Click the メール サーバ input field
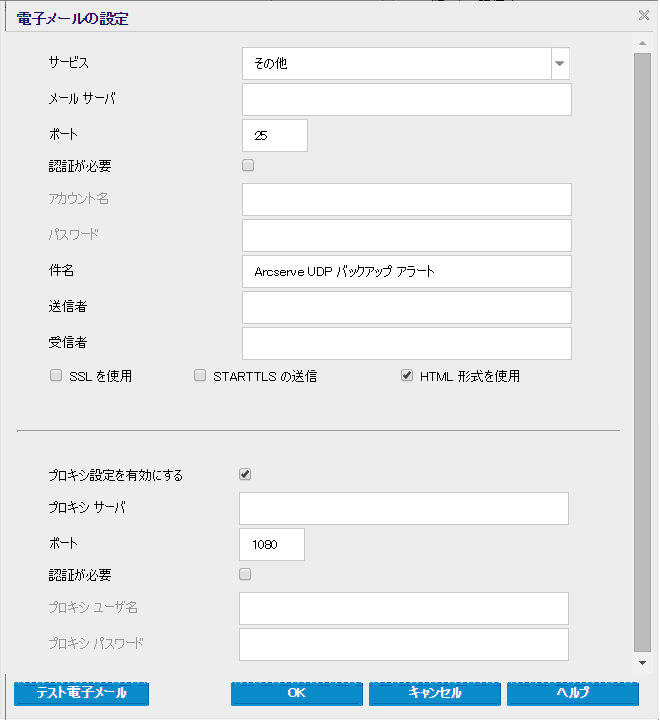This screenshot has width=660, height=720. pyautogui.click(x=406, y=100)
